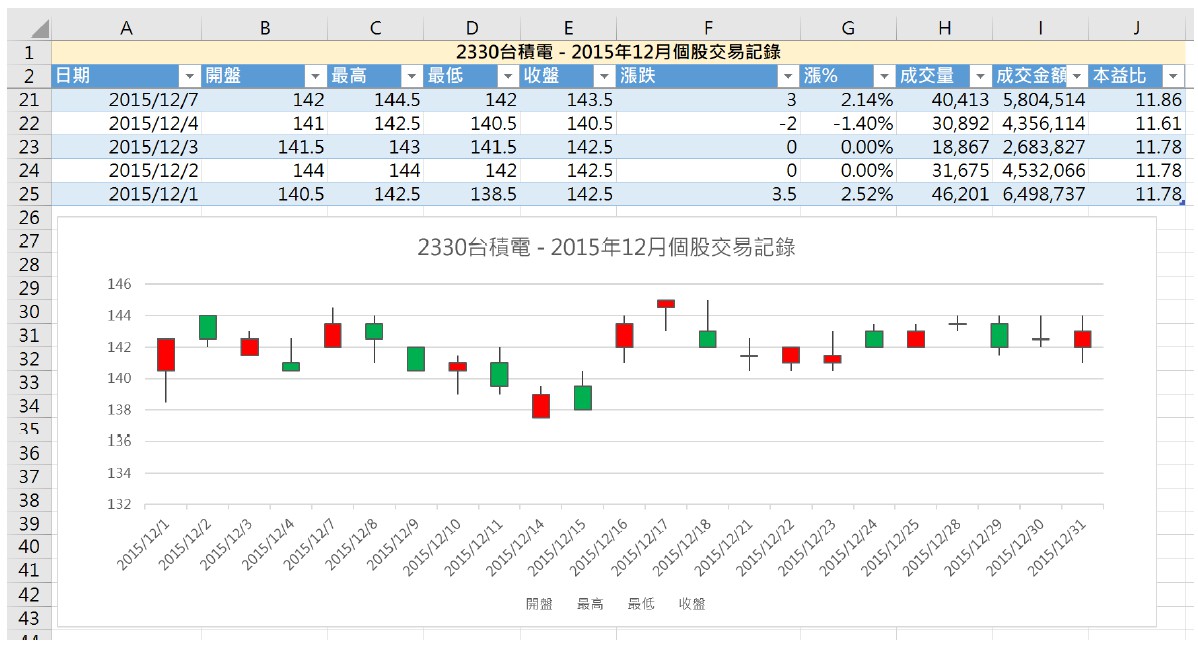
Task: Click date cell 2015/12/4
Action: click(x=127, y=124)
